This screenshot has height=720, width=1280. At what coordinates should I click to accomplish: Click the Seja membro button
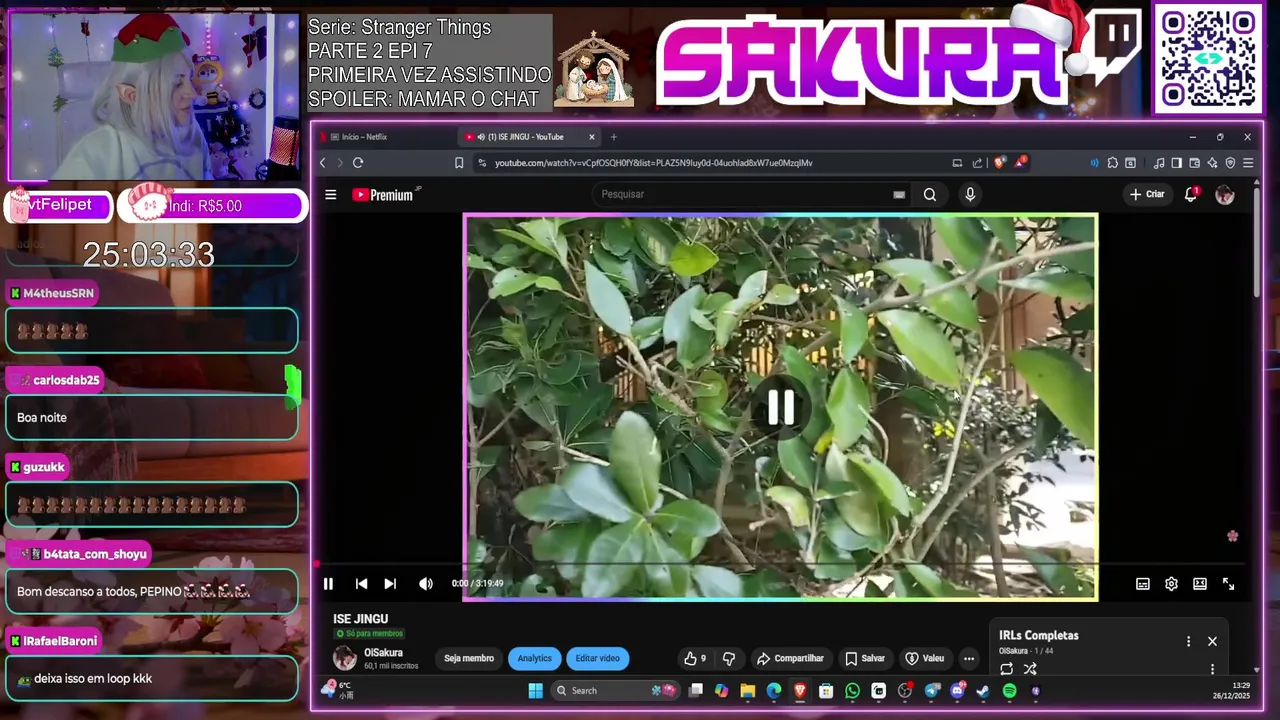tap(469, 658)
